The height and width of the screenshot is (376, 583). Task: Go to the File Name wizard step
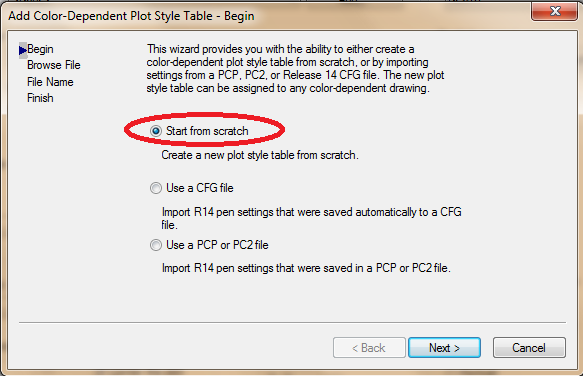point(50,82)
